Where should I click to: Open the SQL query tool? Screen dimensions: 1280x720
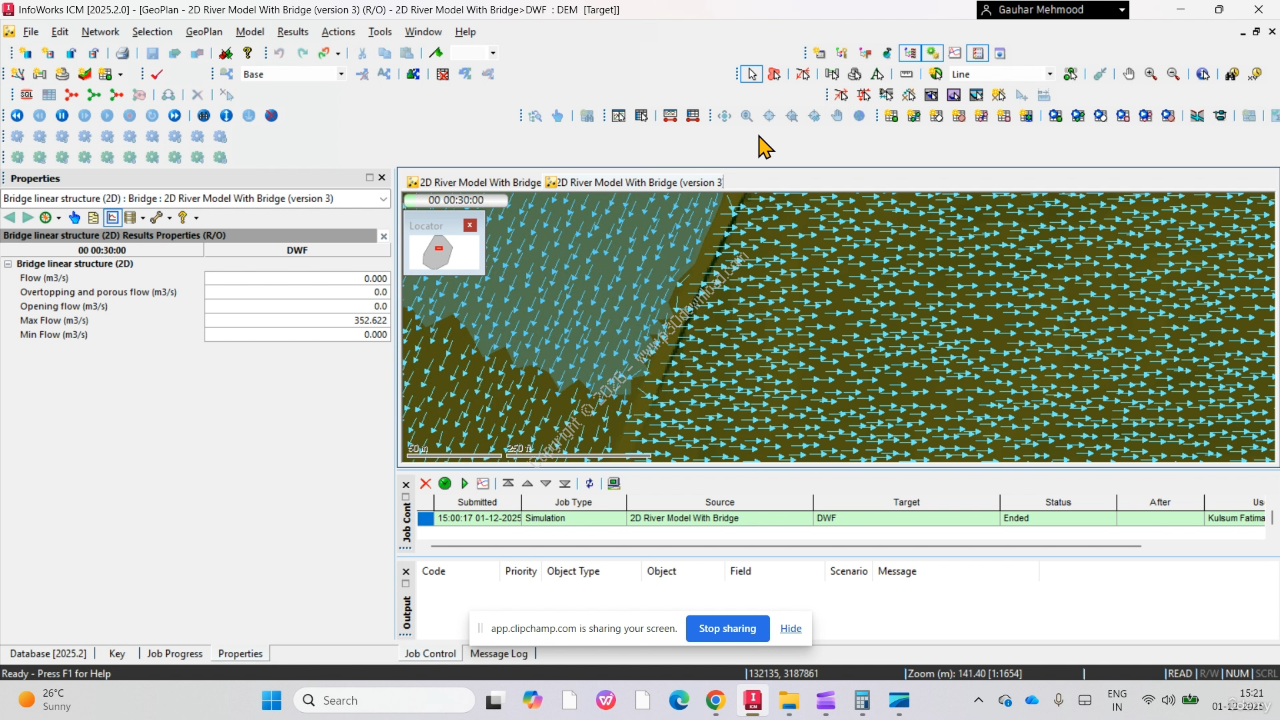[x=27, y=95]
